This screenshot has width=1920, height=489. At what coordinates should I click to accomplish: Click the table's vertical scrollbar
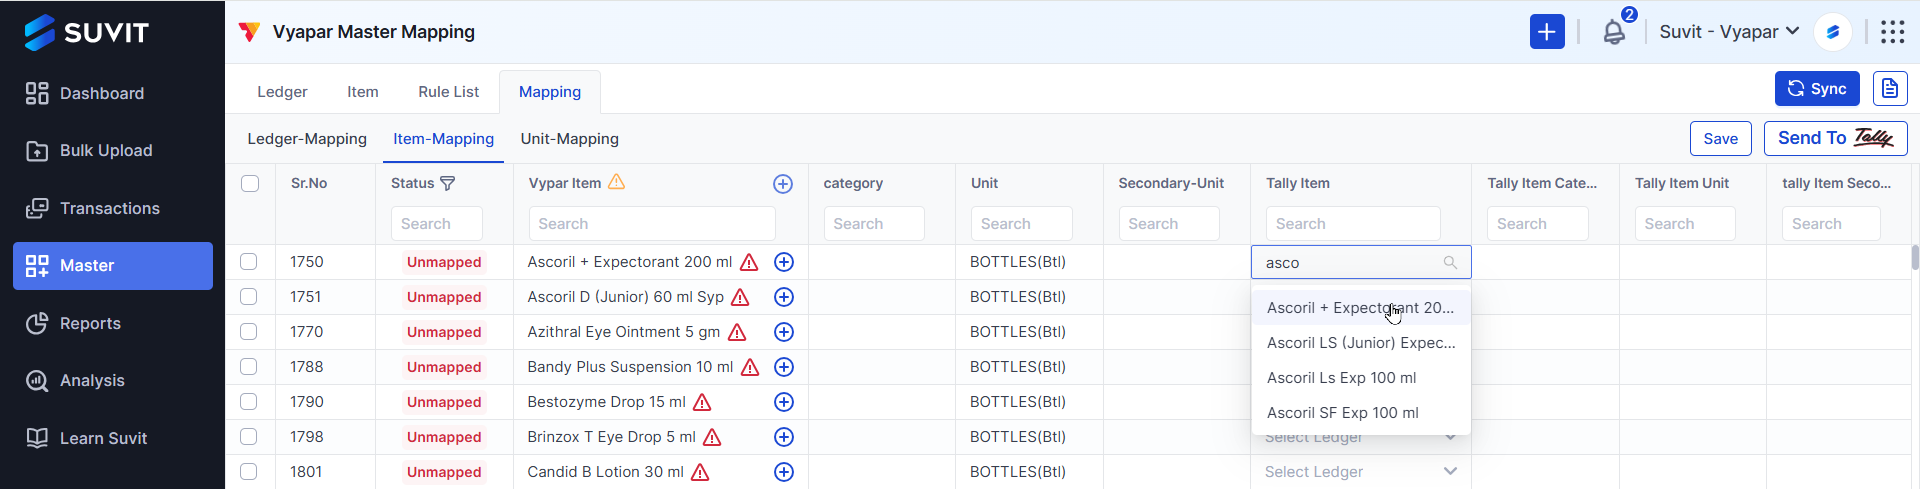coord(1914,257)
